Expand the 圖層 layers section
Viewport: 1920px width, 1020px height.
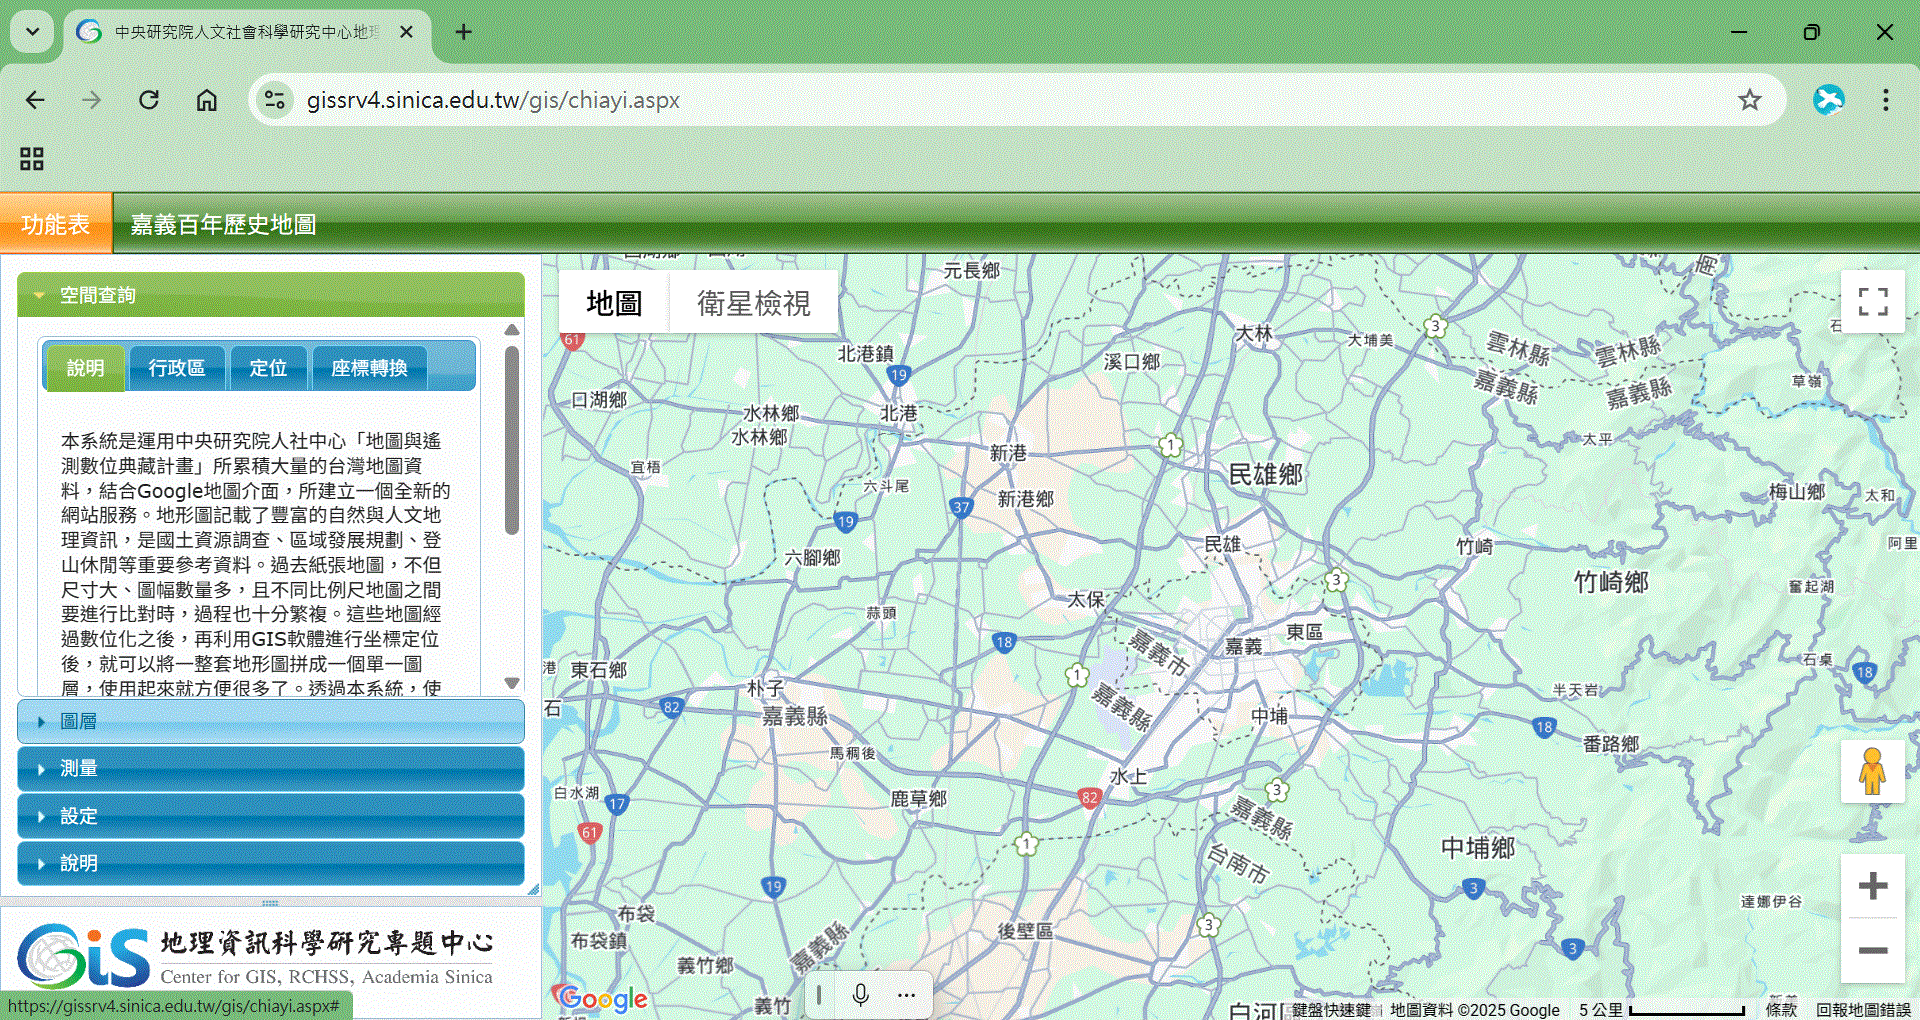click(x=270, y=721)
